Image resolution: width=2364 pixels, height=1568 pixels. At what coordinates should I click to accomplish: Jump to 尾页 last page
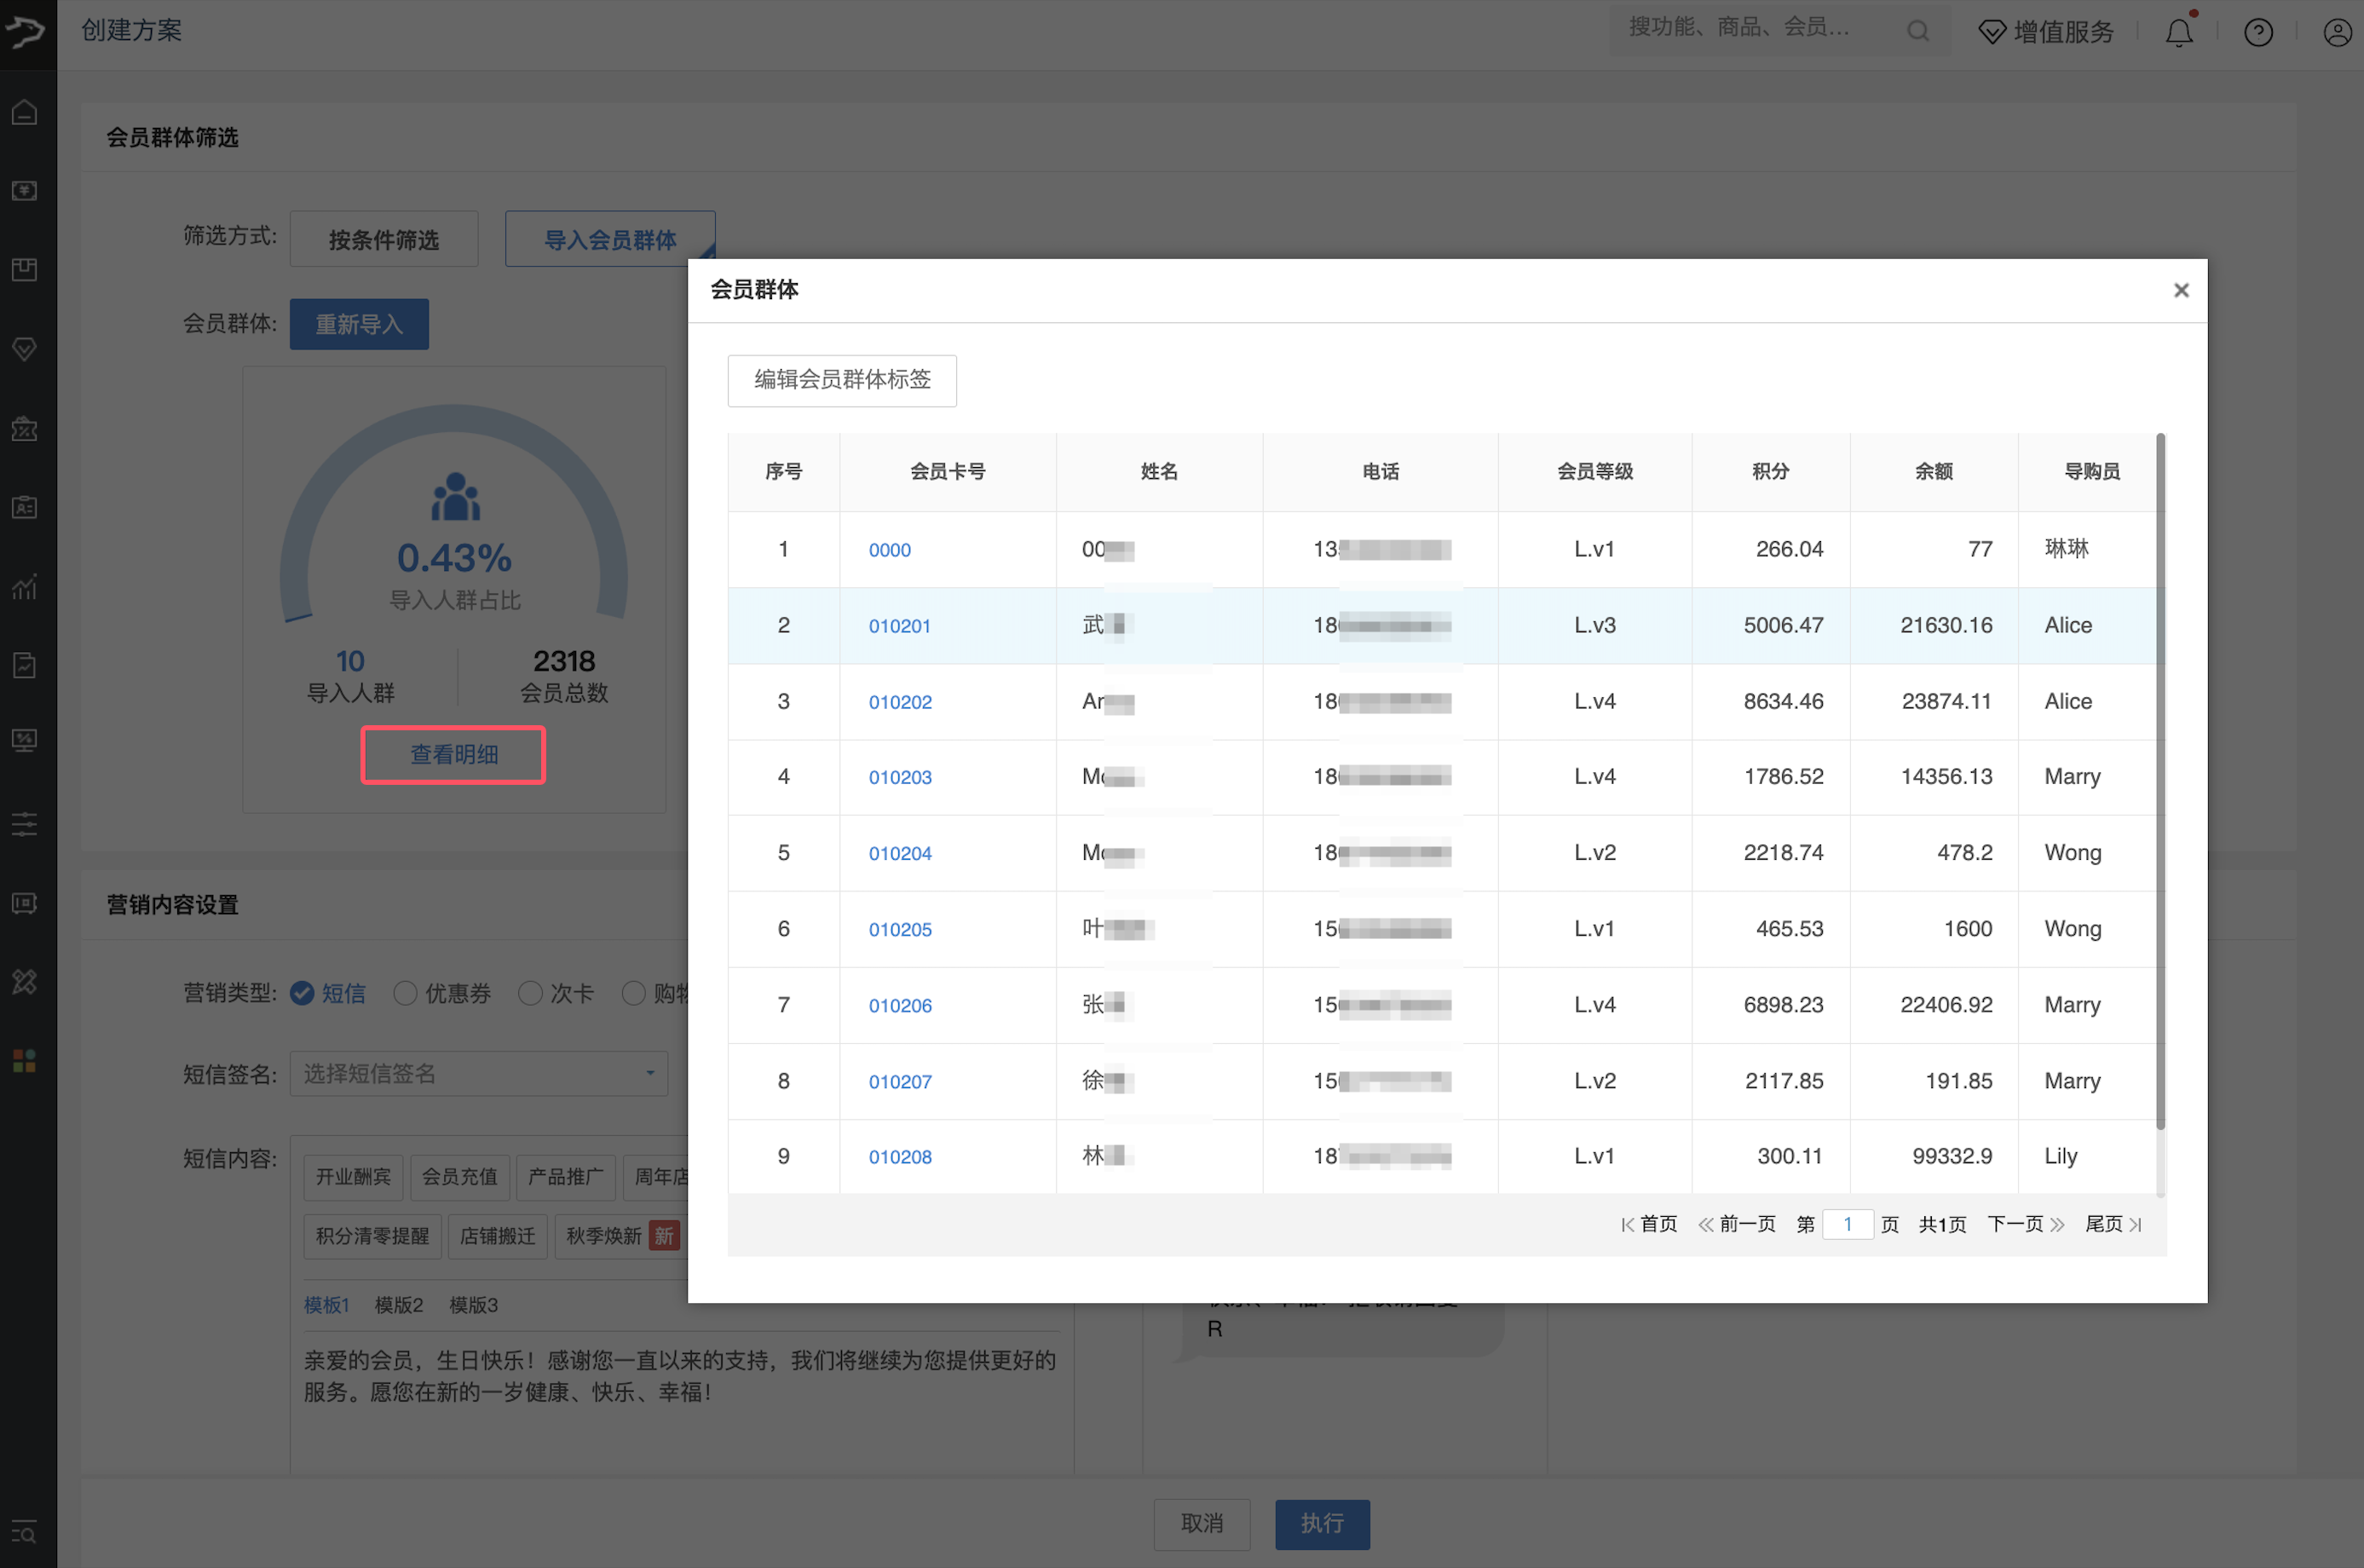(x=2111, y=1224)
